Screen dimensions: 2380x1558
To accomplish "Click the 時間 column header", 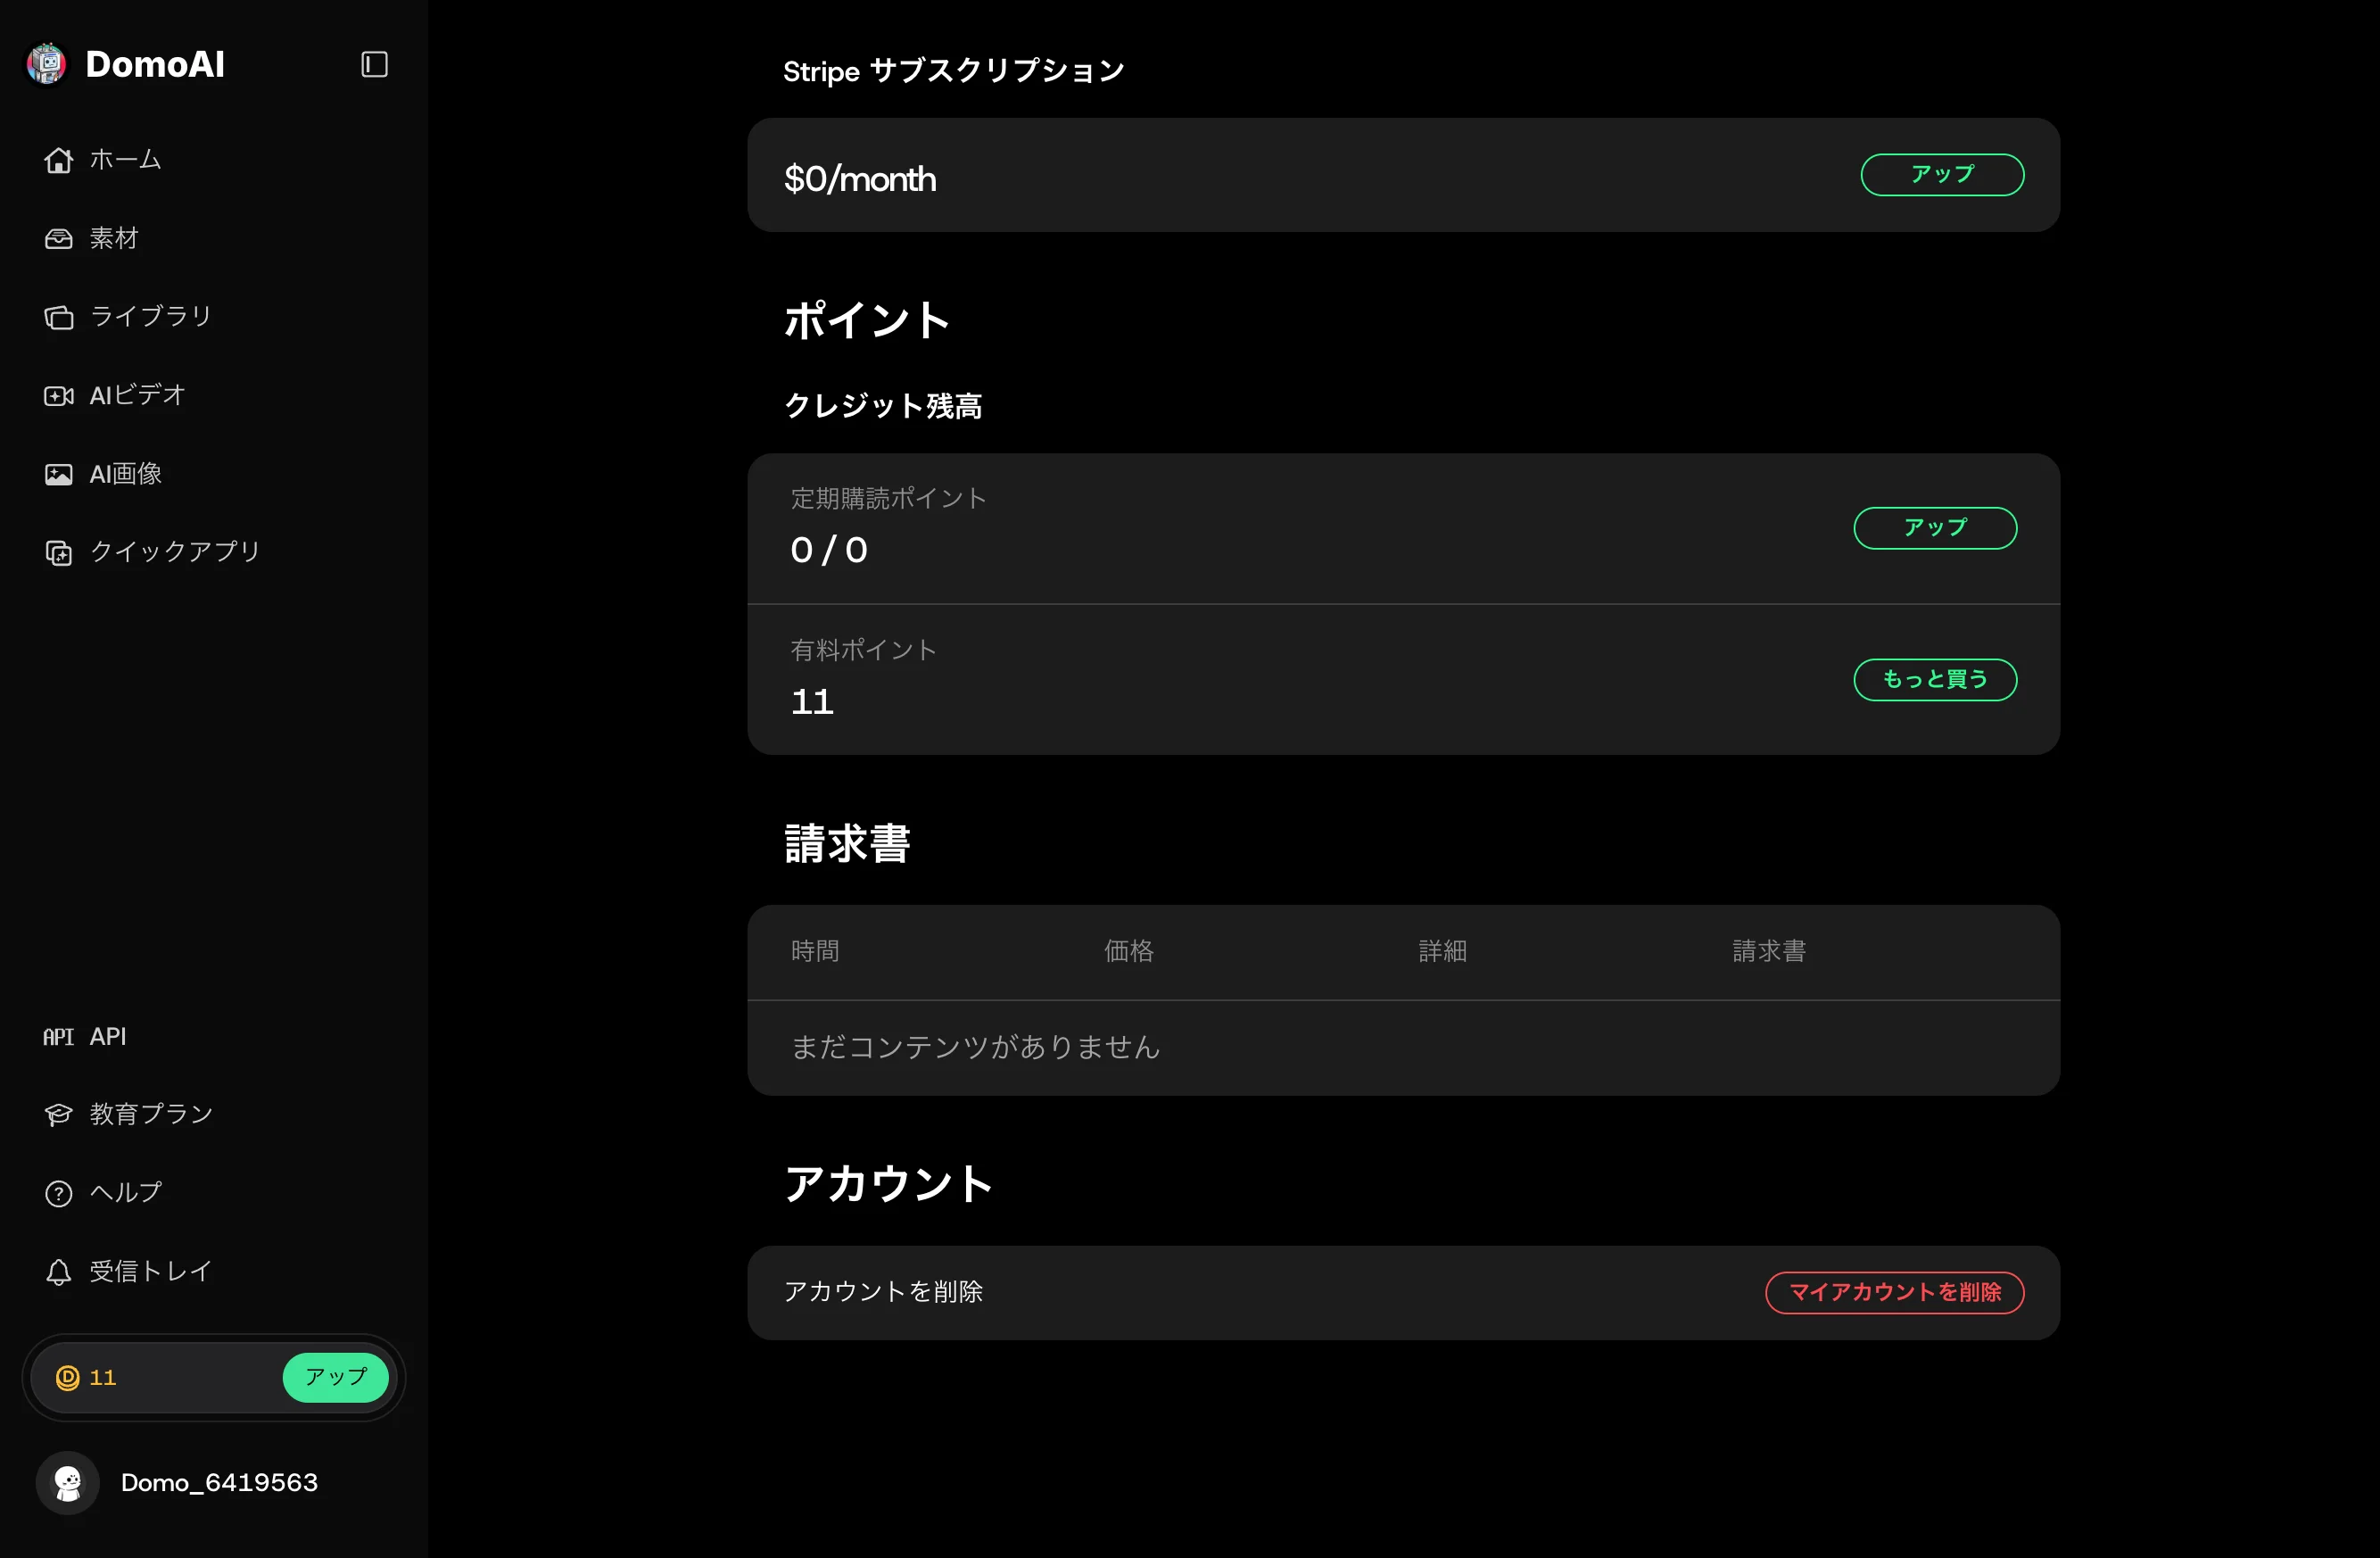I will pyautogui.click(x=815, y=952).
